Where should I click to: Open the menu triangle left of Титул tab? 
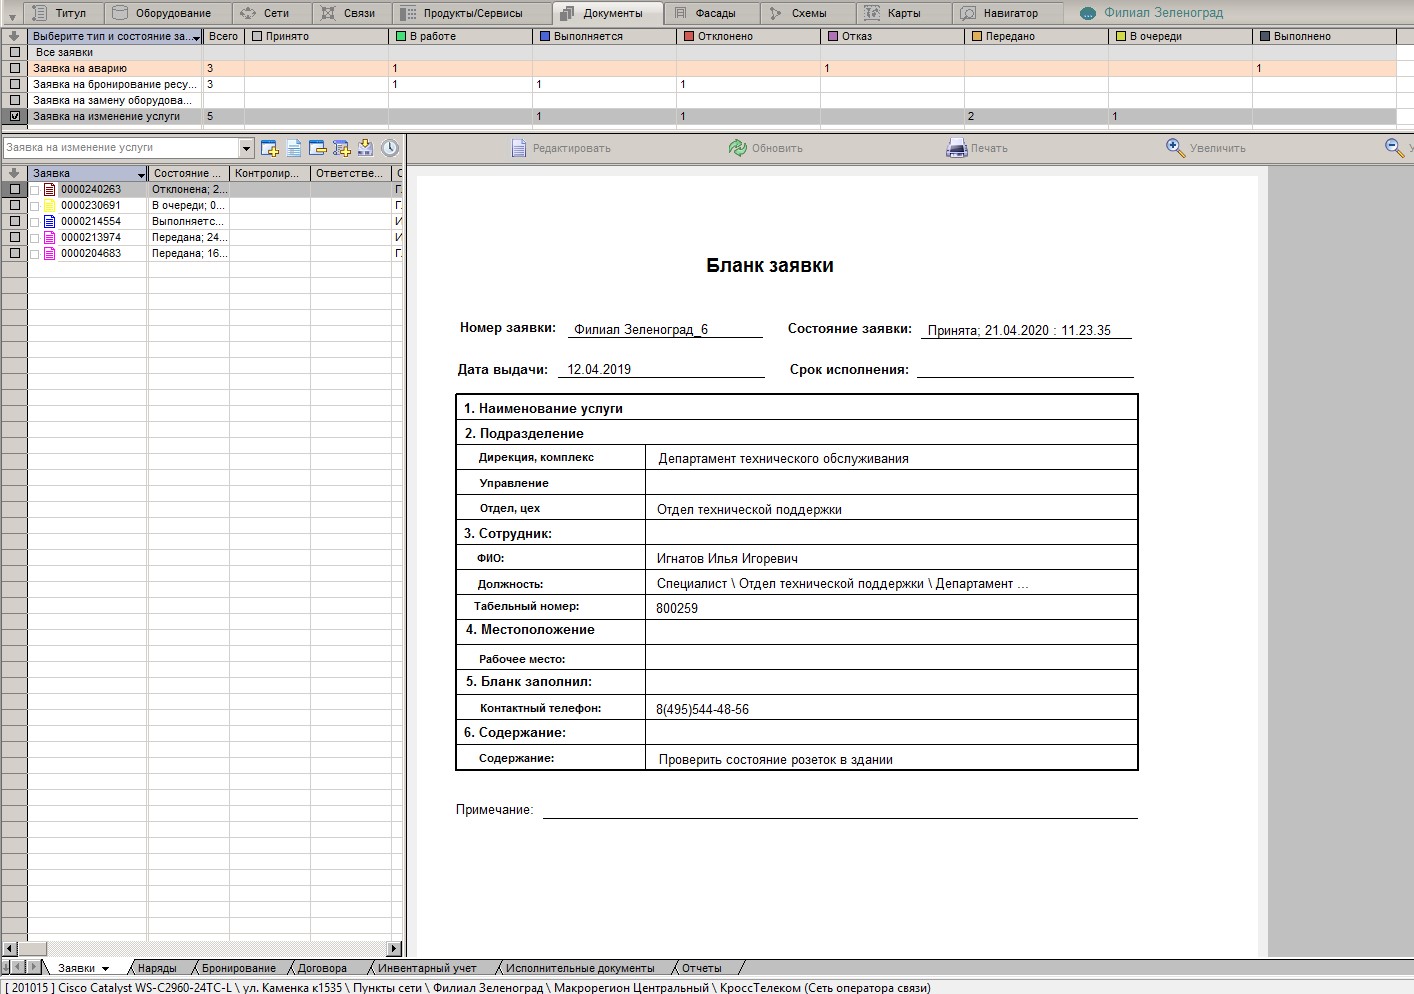click(12, 17)
